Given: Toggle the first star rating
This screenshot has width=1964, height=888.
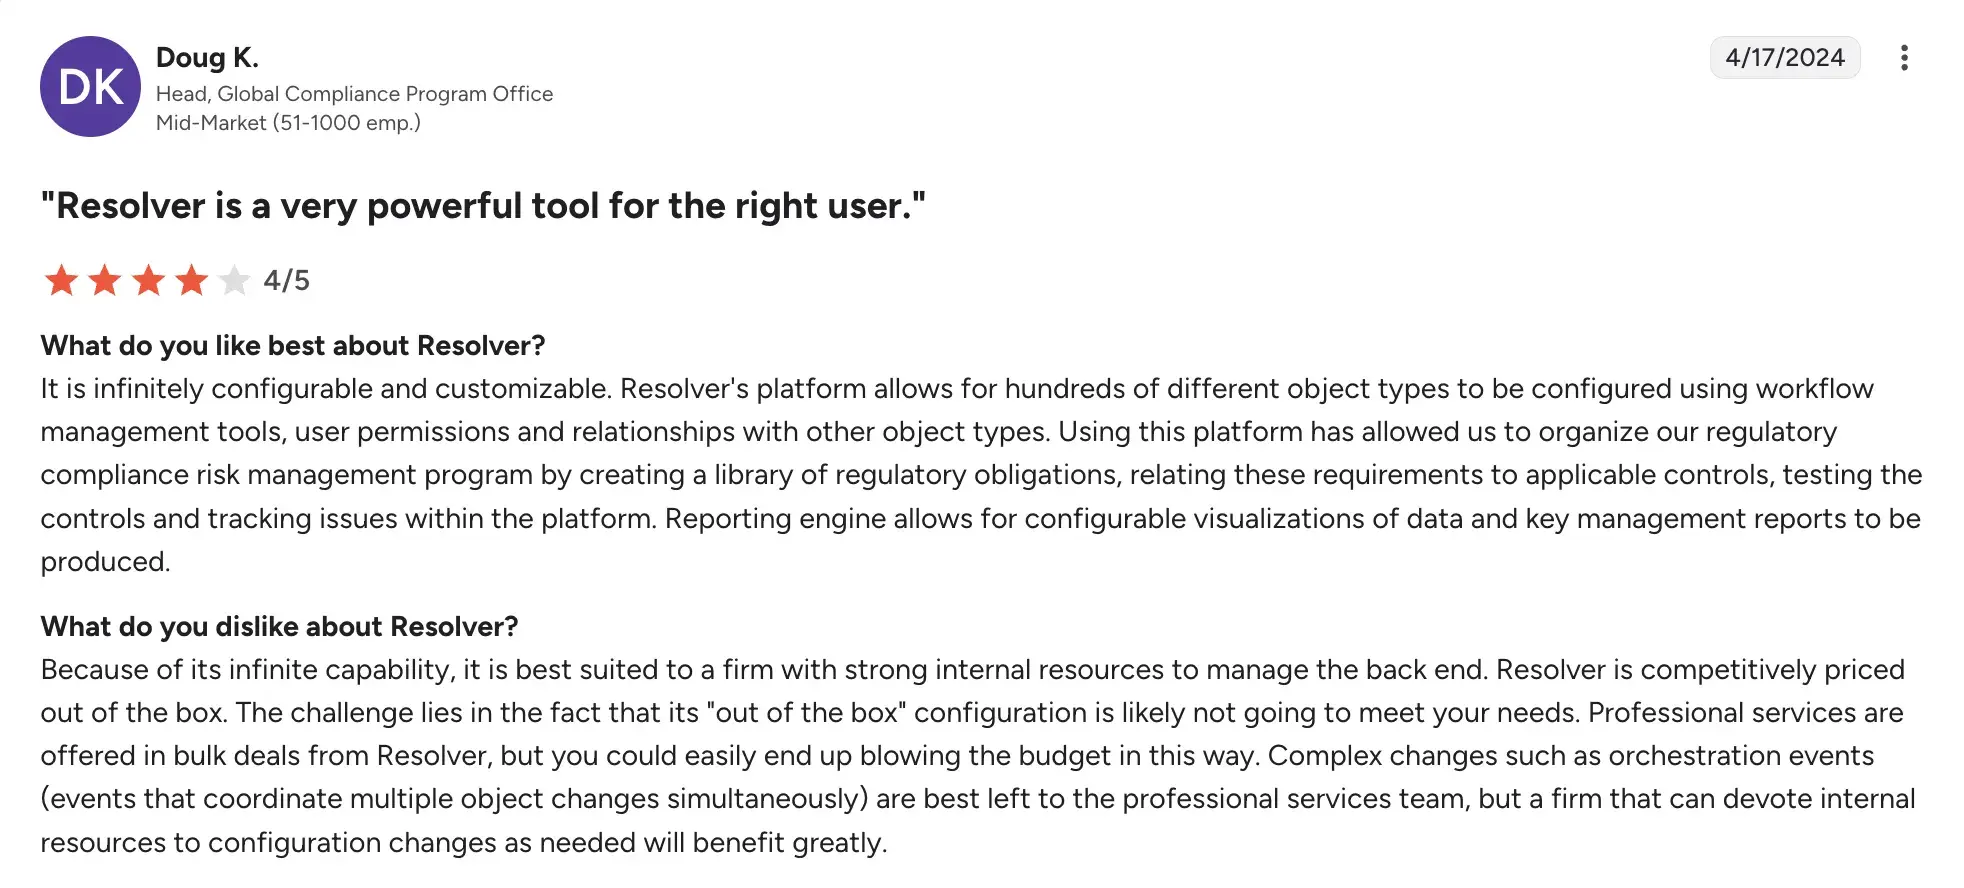Looking at the screenshot, I should pos(60,281).
